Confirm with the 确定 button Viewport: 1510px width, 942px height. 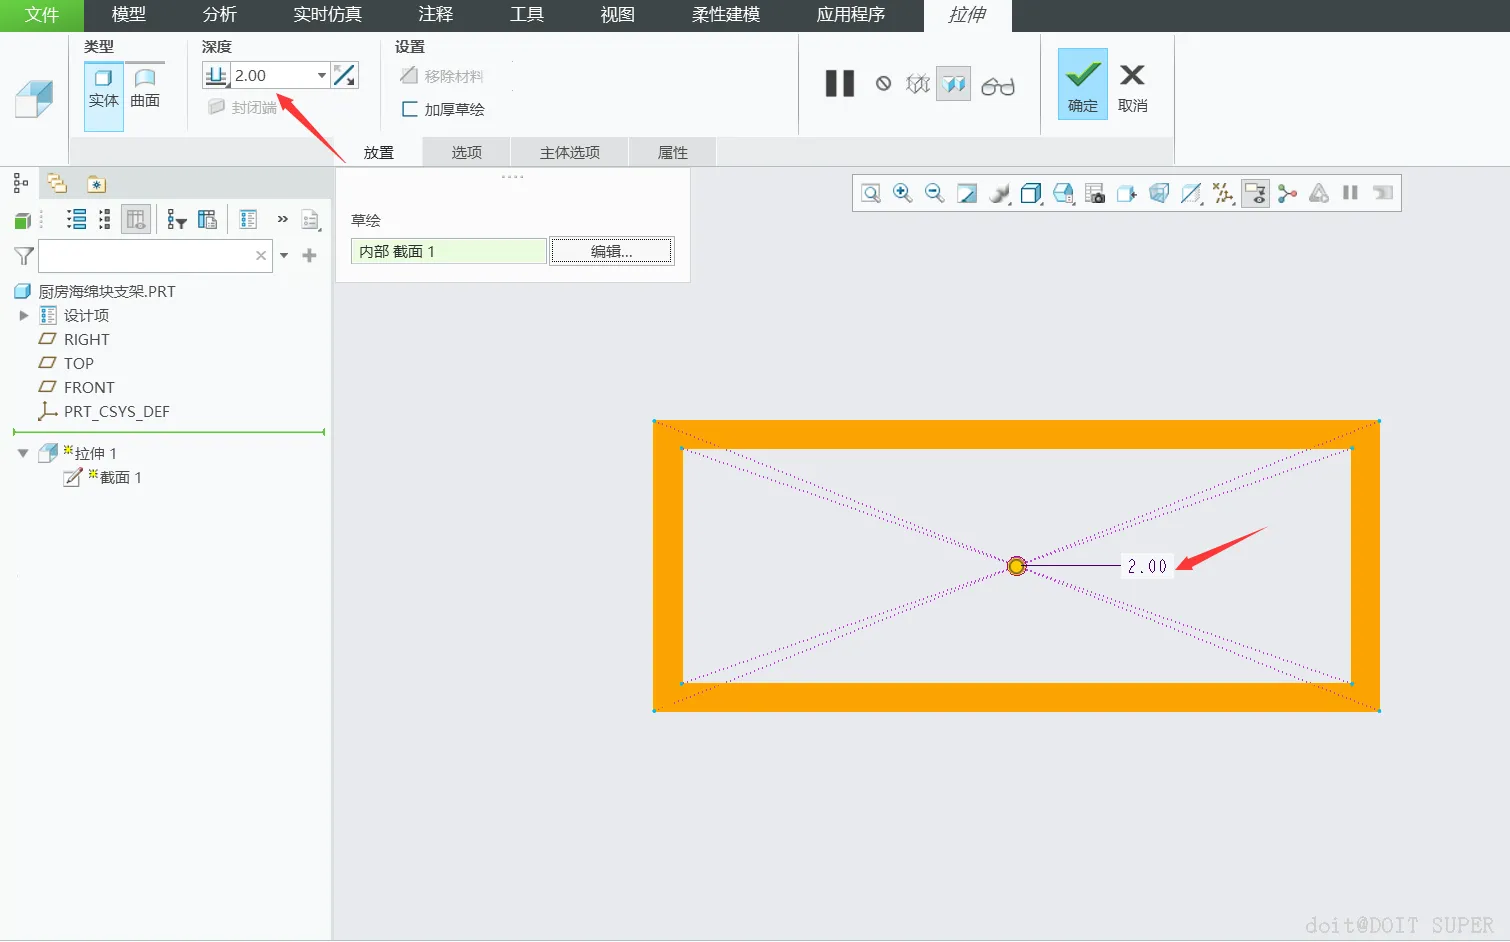[1083, 84]
